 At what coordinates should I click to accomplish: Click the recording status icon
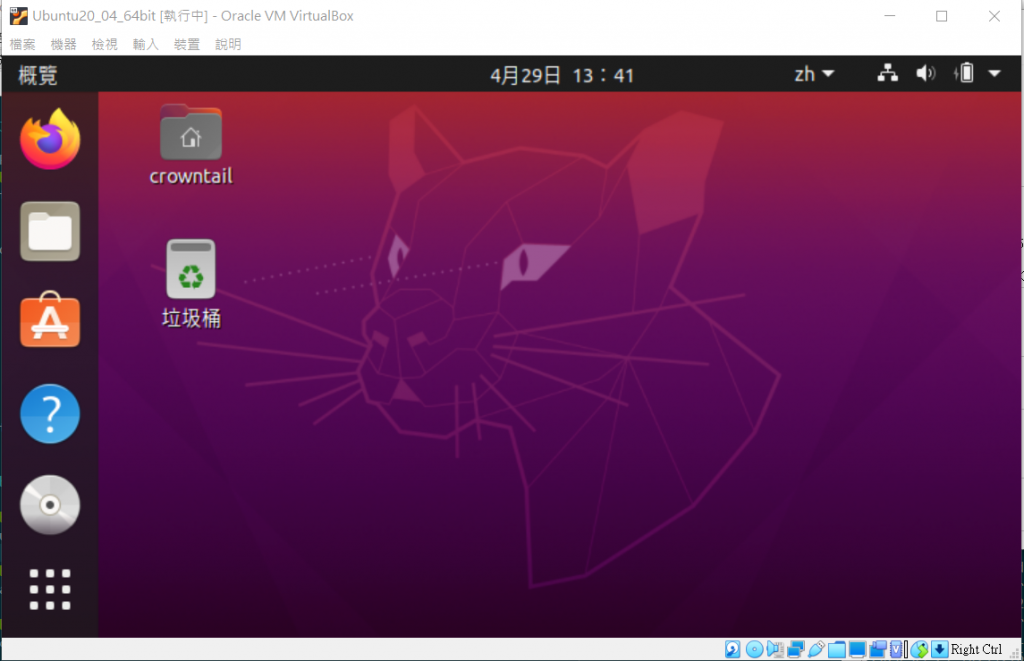point(878,649)
